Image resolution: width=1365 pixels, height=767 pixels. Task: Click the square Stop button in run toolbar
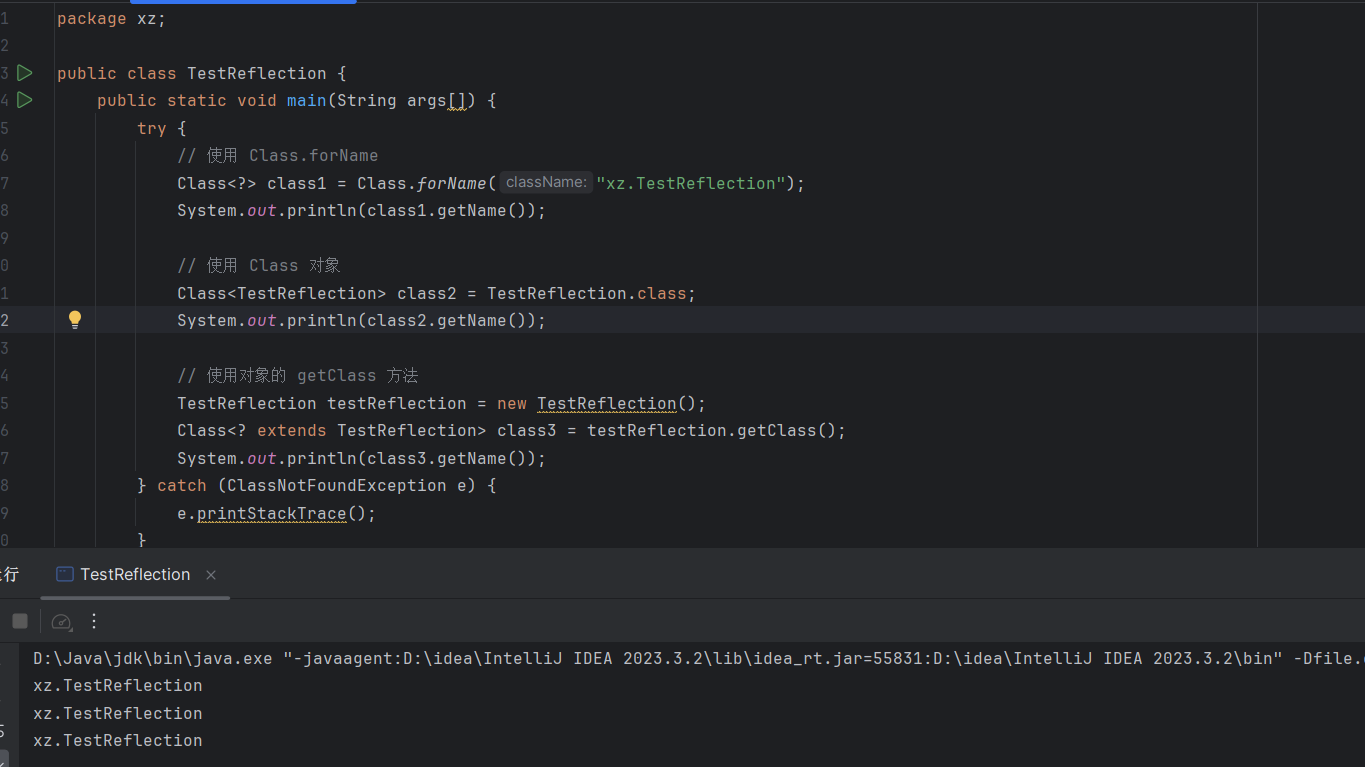pyautogui.click(x=20, y=621)
